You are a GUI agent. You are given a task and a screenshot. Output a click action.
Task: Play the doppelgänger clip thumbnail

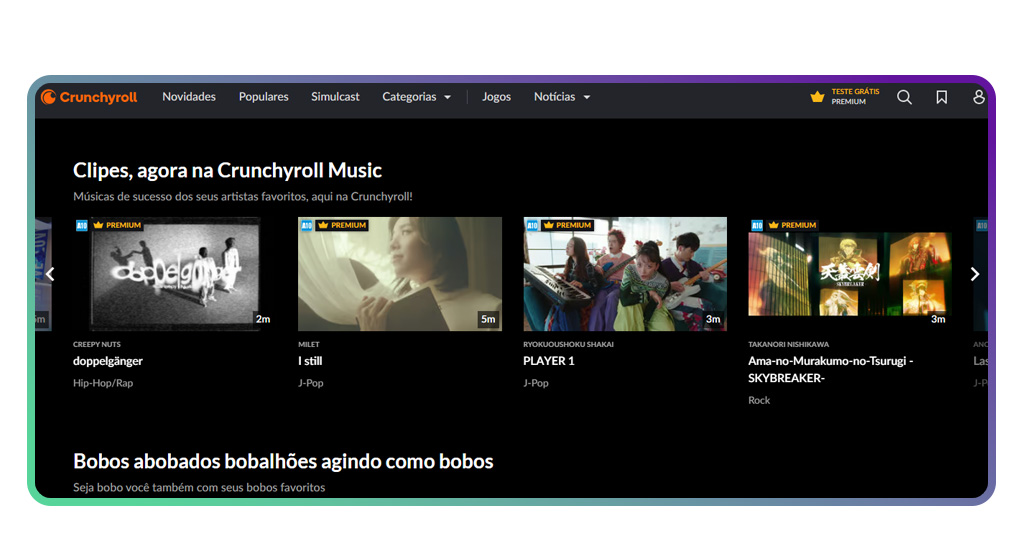174,274
